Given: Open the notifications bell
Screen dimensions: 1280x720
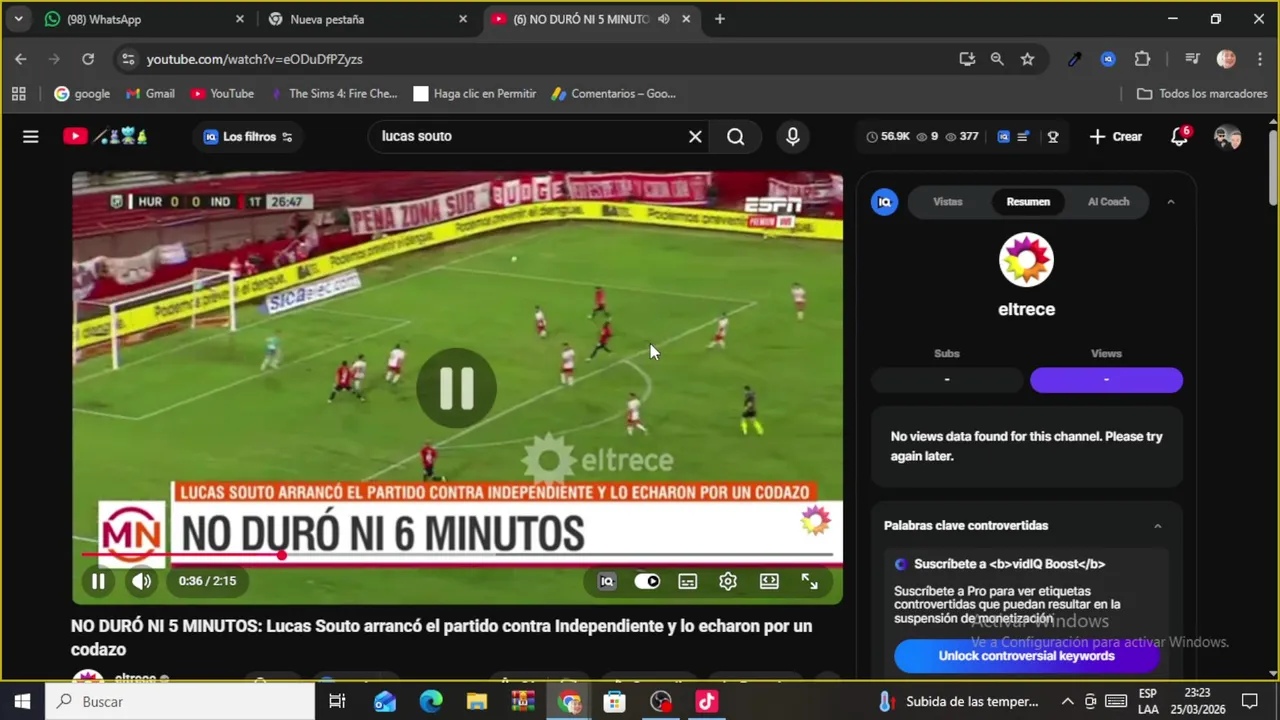Looking at the screenshot, I should click(x=1180, y=137).
